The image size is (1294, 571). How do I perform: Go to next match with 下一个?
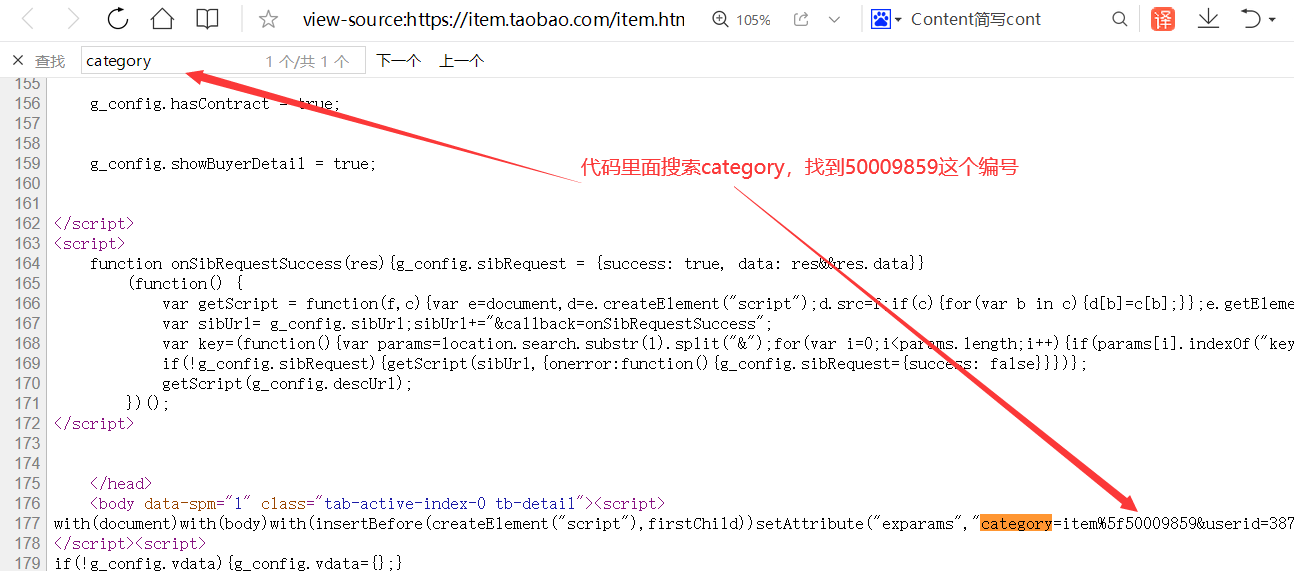pyautogui.click(x=398, y=61)
